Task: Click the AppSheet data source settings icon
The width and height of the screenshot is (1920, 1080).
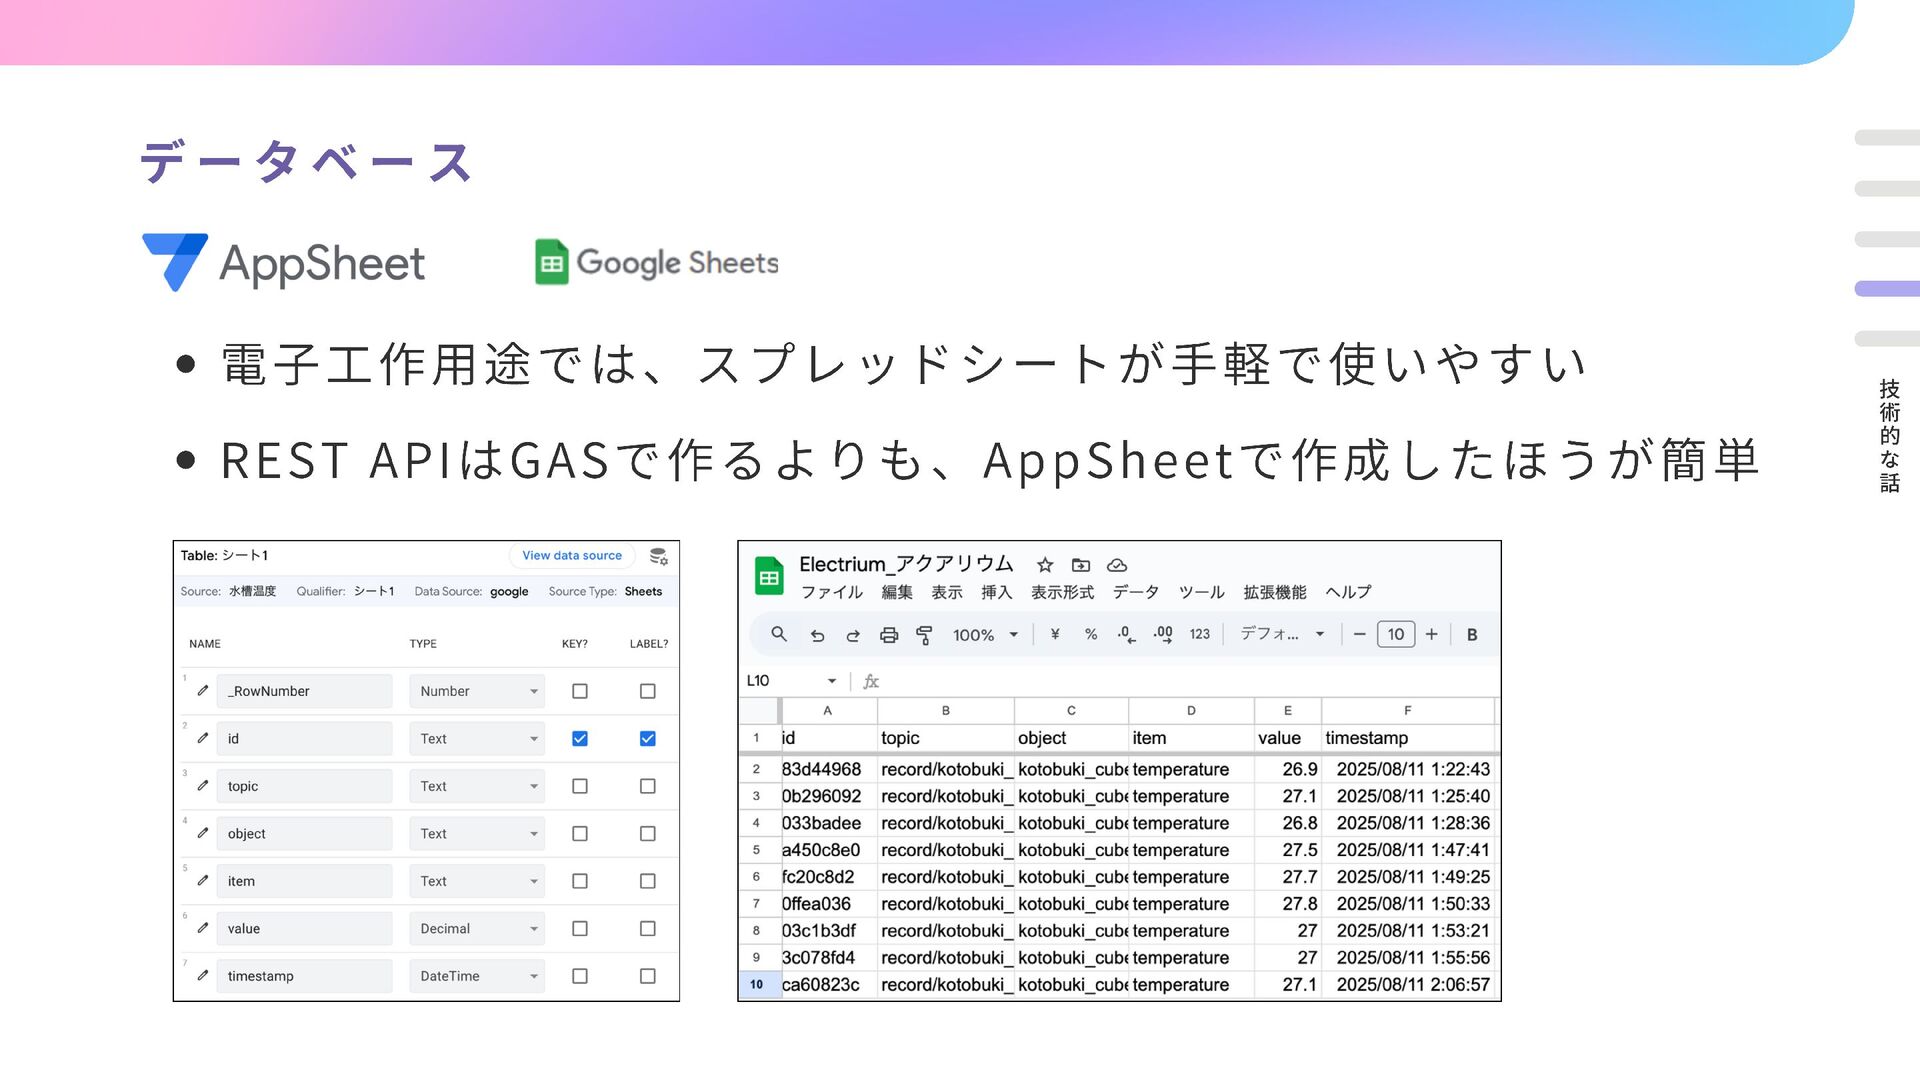Action: (658, 556)
